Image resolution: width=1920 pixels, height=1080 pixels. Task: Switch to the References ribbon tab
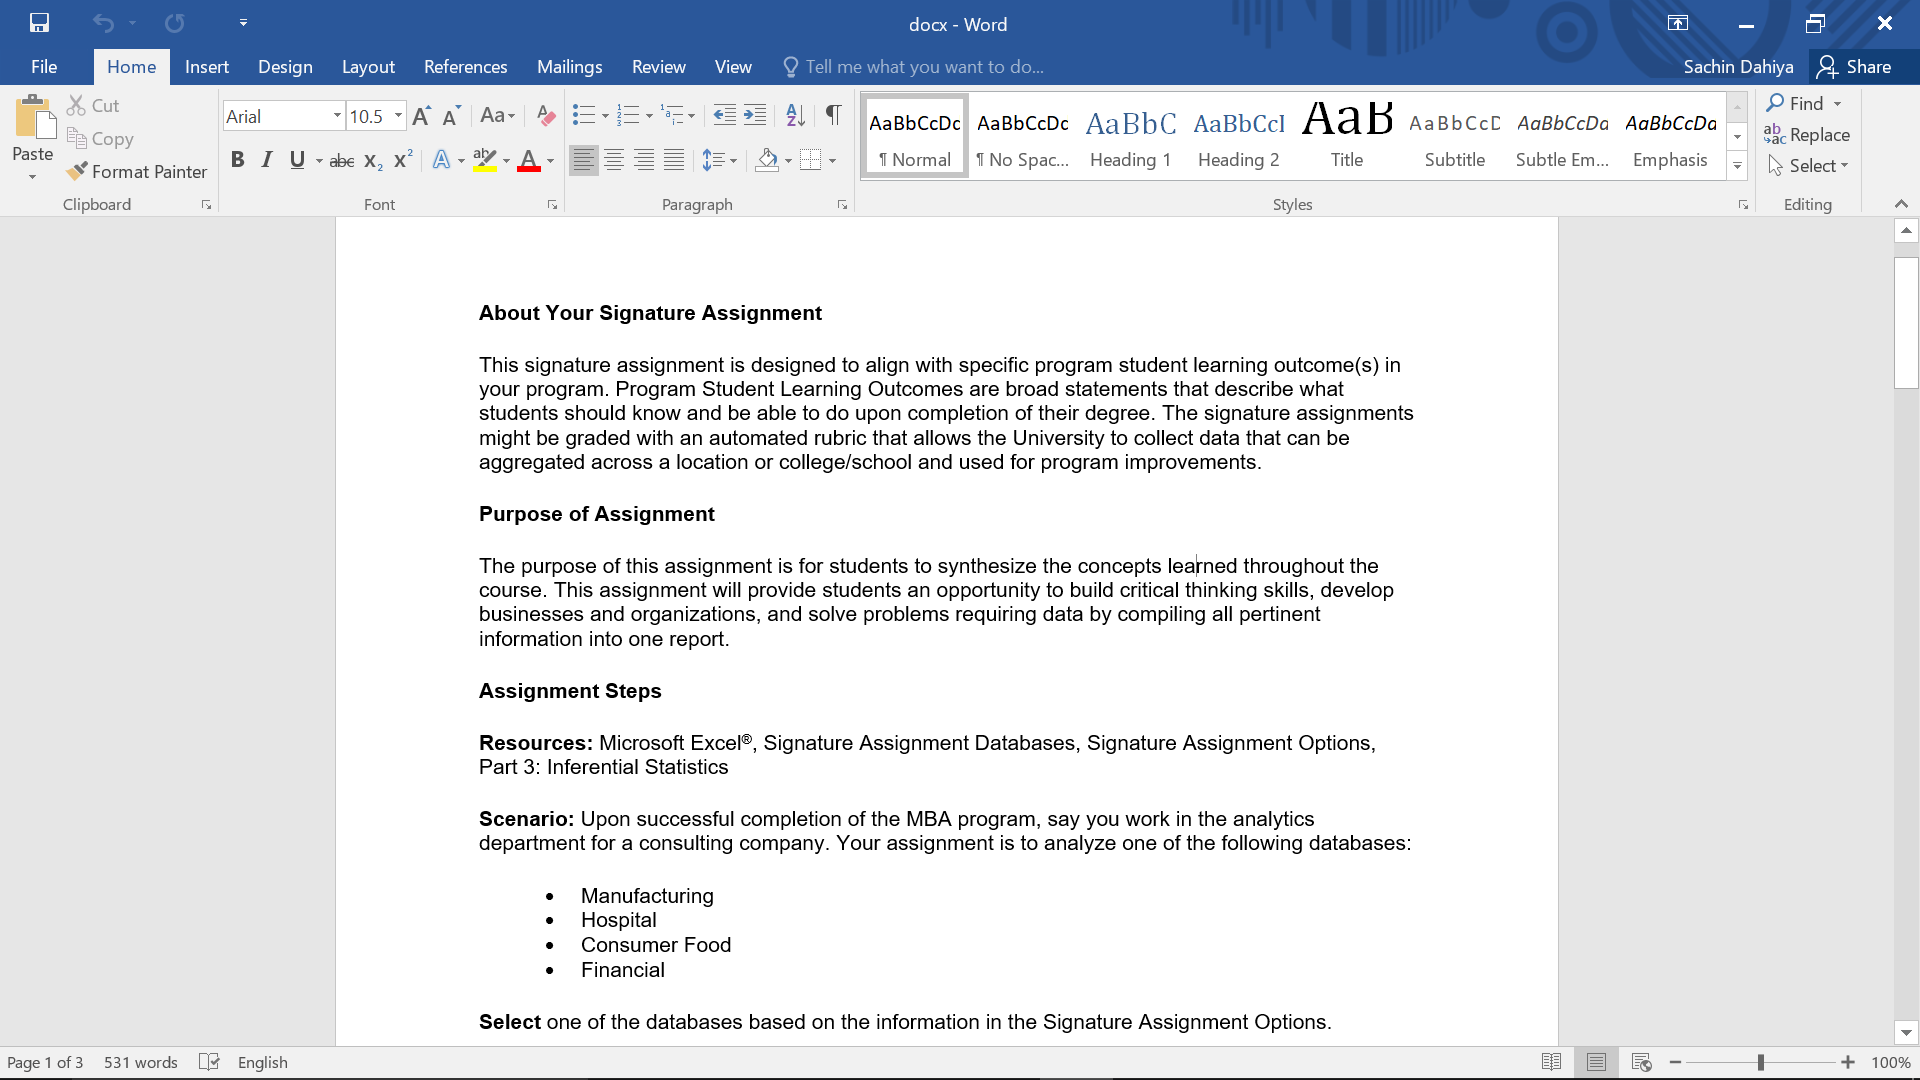point(465,66)
